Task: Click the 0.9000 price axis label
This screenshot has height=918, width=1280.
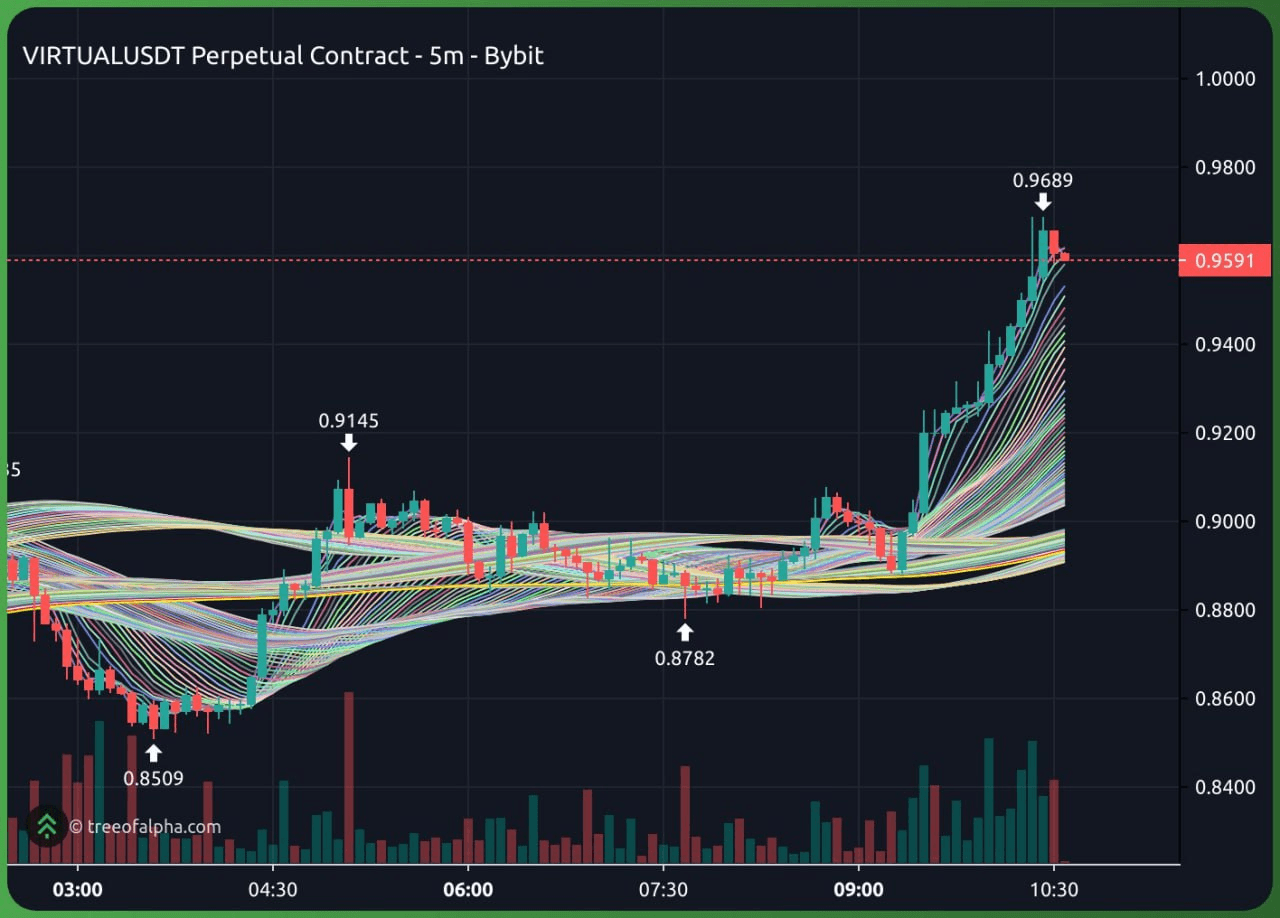Action: point(1225,521)
